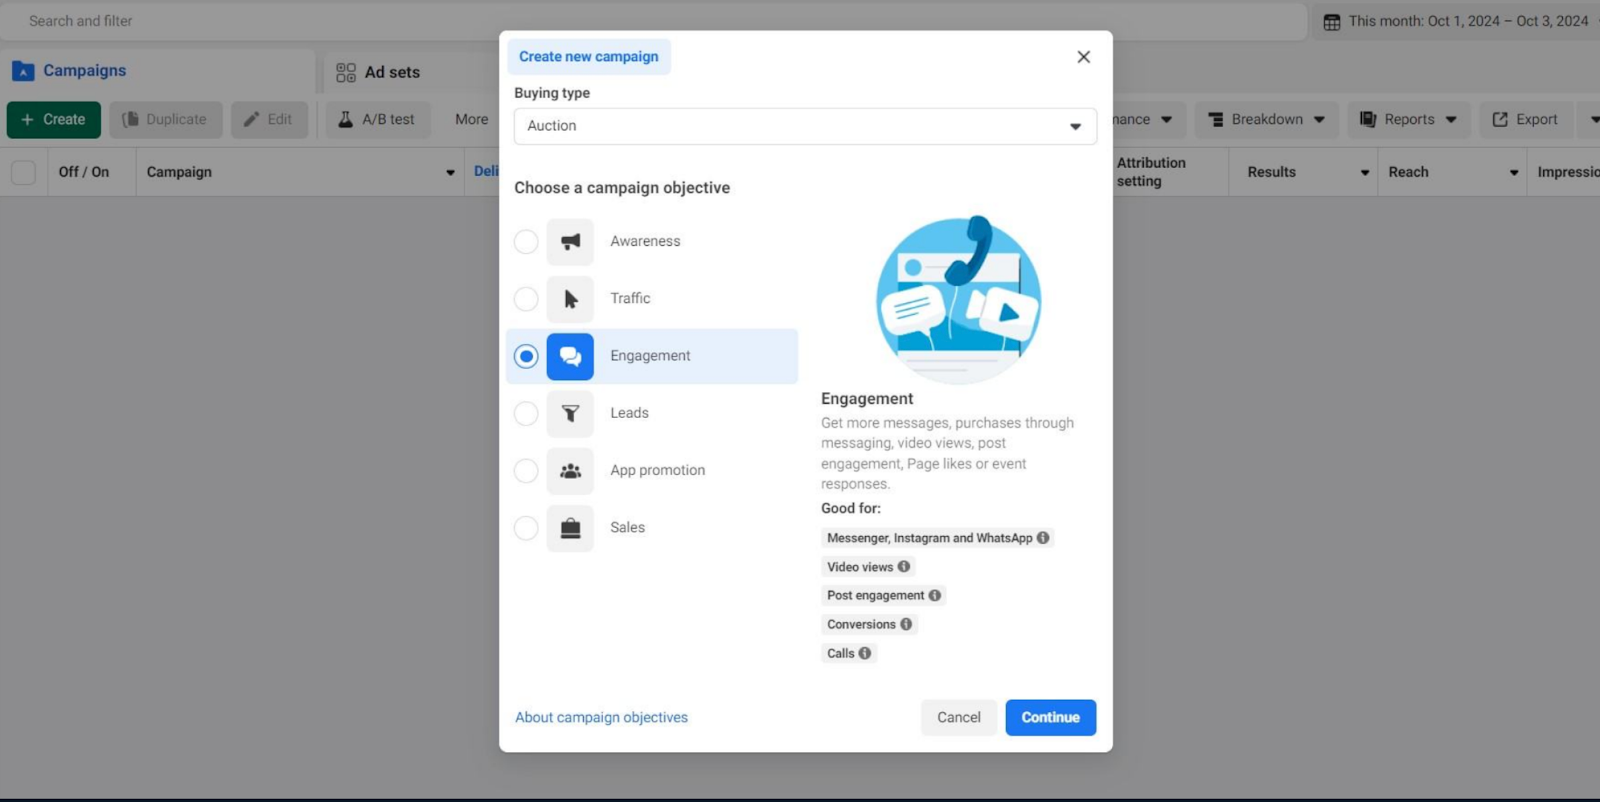Click the App promotion objective label

pos(657,470)
